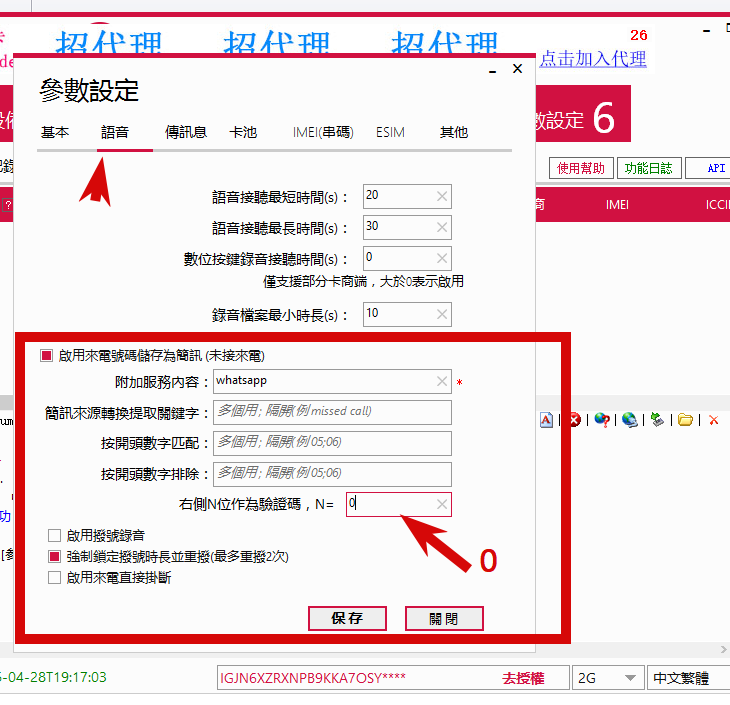The height and width of the screenshot is (705, 730).
Task: Switch to the 基本 tab
Action: coord(55,133)
